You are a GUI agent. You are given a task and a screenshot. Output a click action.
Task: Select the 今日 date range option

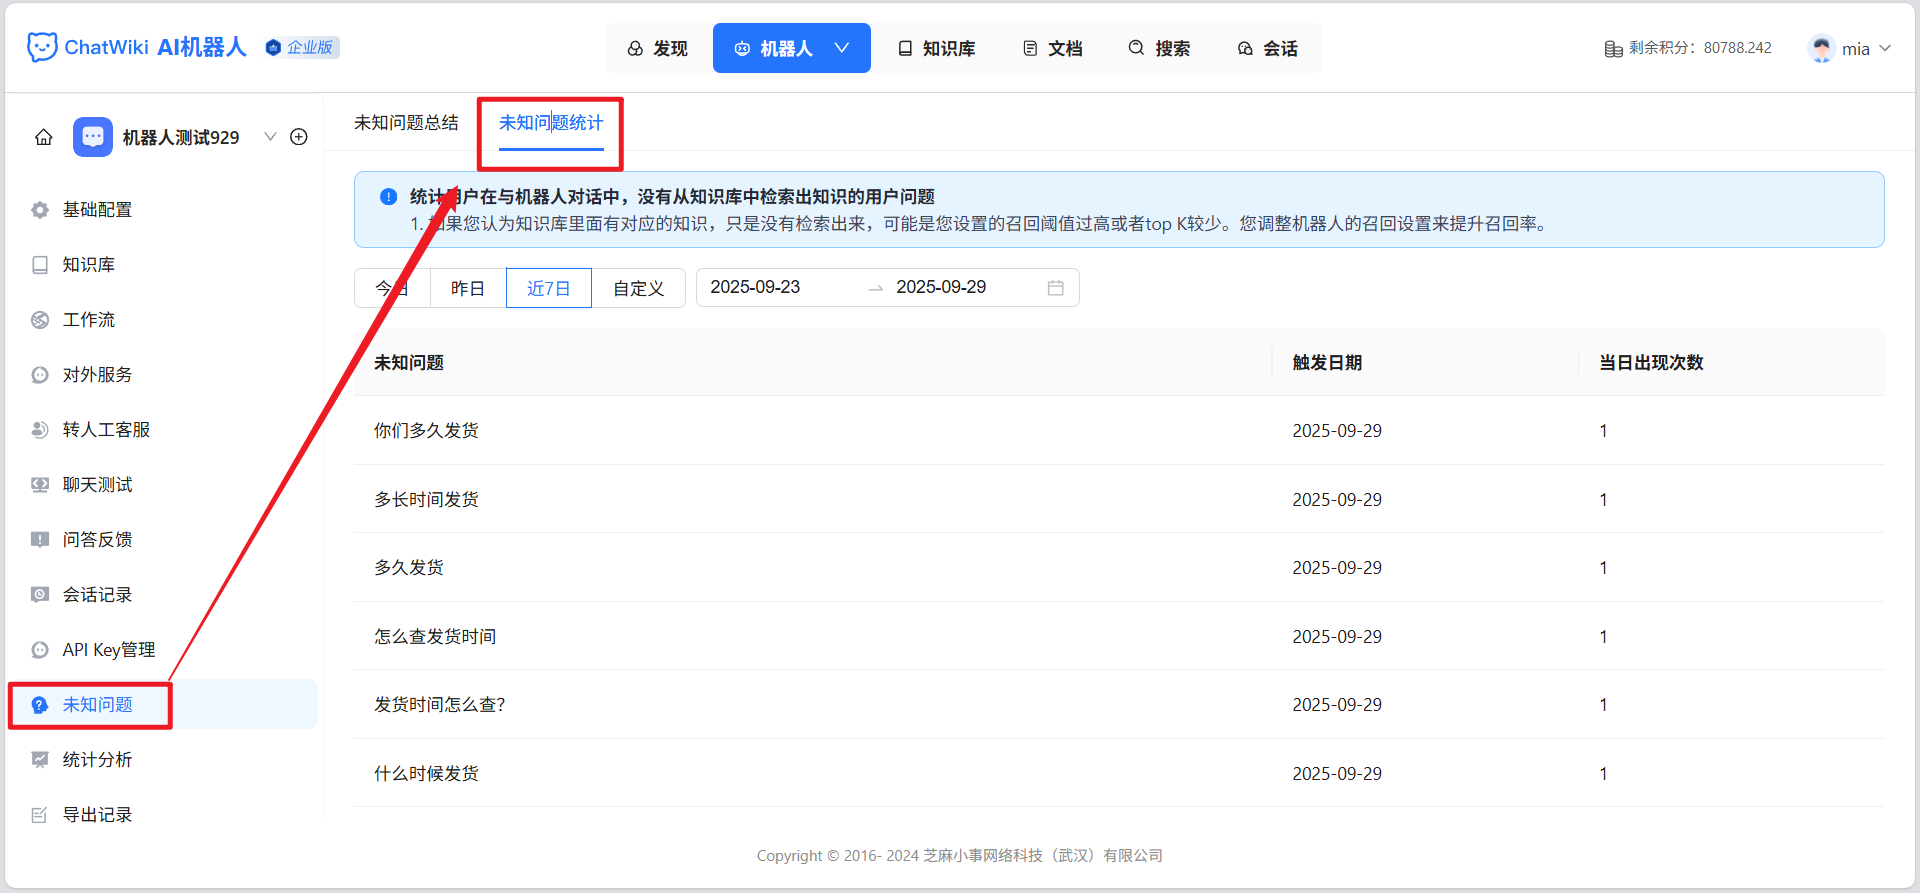click(392, 288)
